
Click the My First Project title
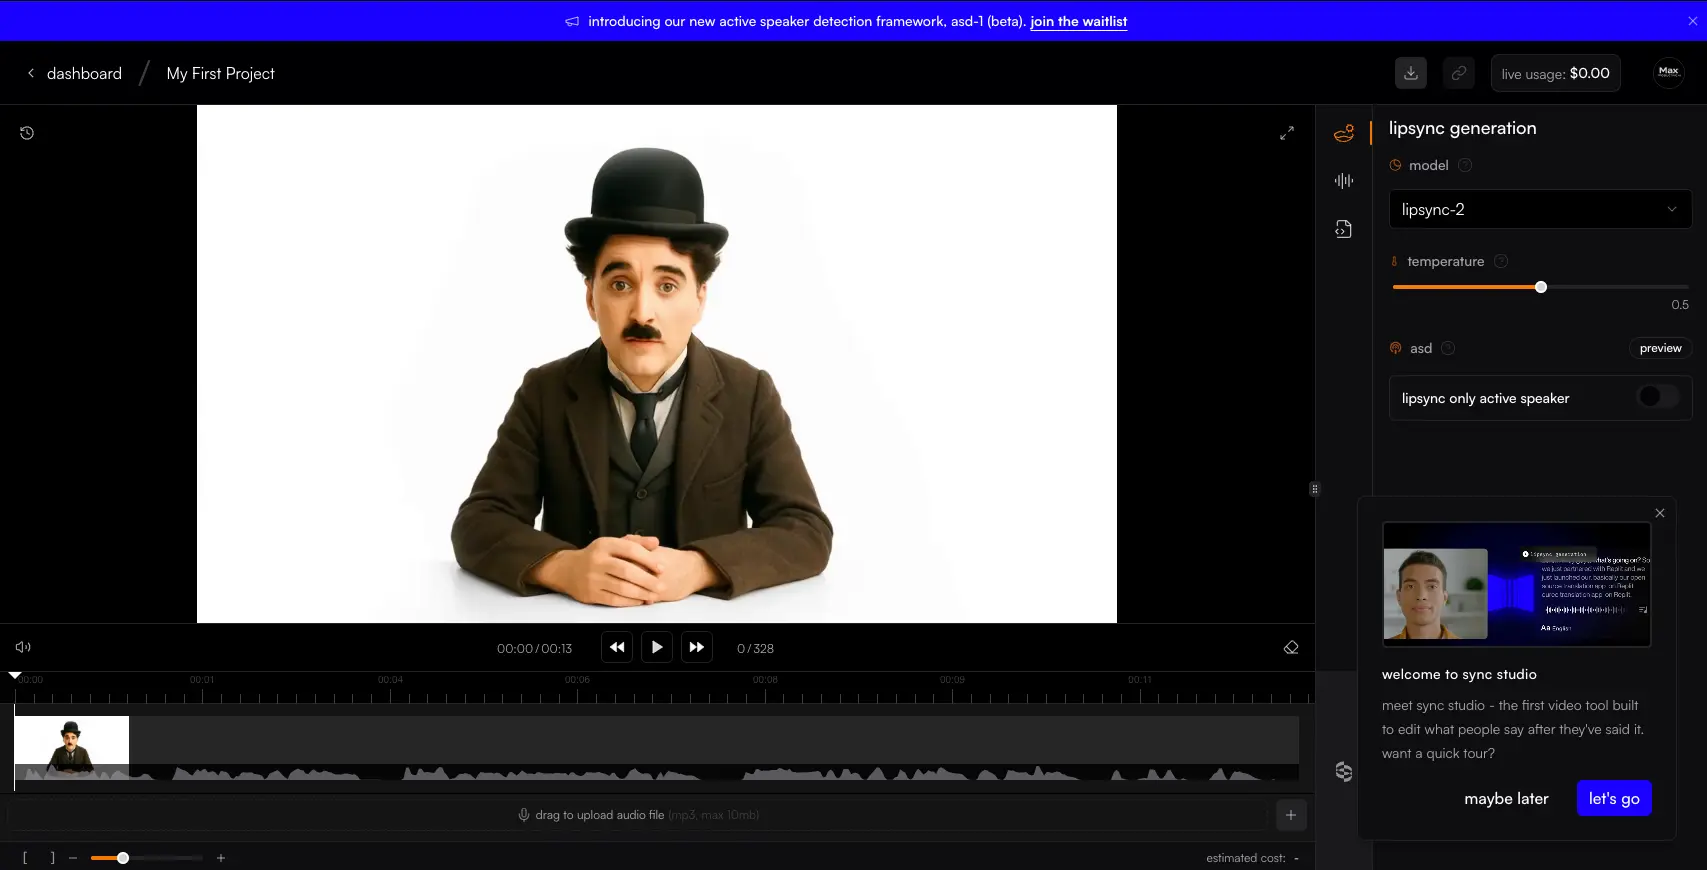(220, 73)
